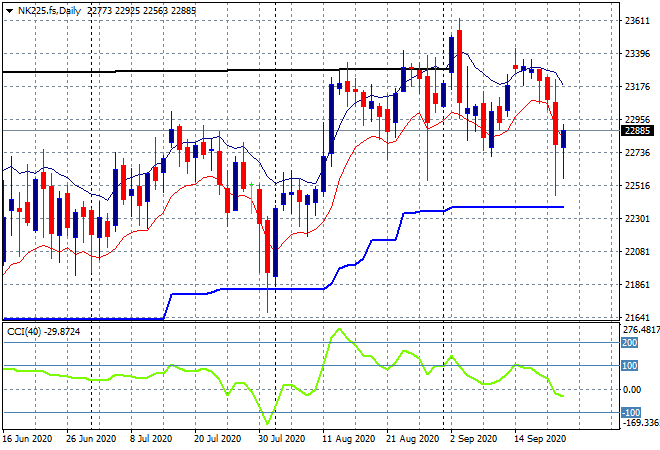Click the 23611 price scale value
660x450 pixels.
click(637, 21)
